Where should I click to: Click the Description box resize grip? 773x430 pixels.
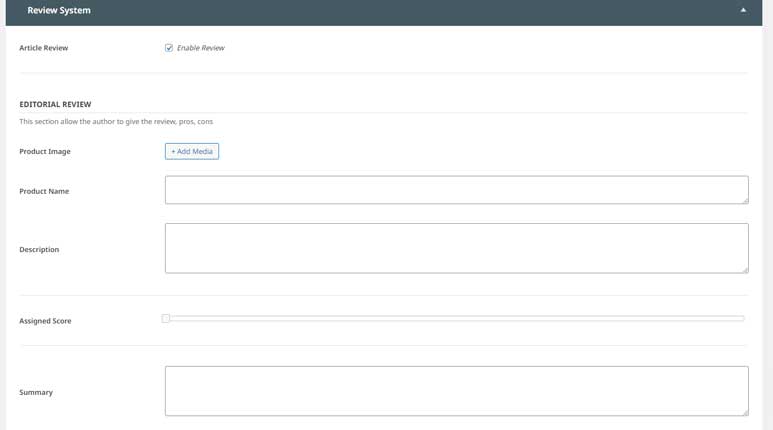(x=744, y=269)
